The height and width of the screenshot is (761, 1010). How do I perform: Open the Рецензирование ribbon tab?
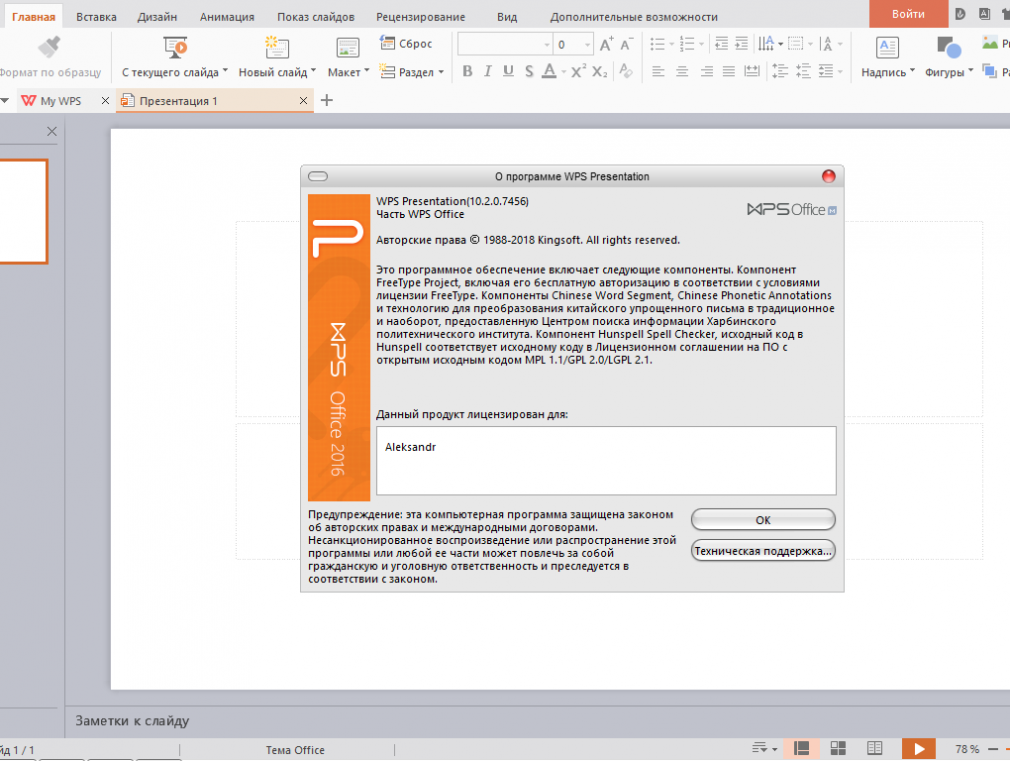click(x=421, y=17)
